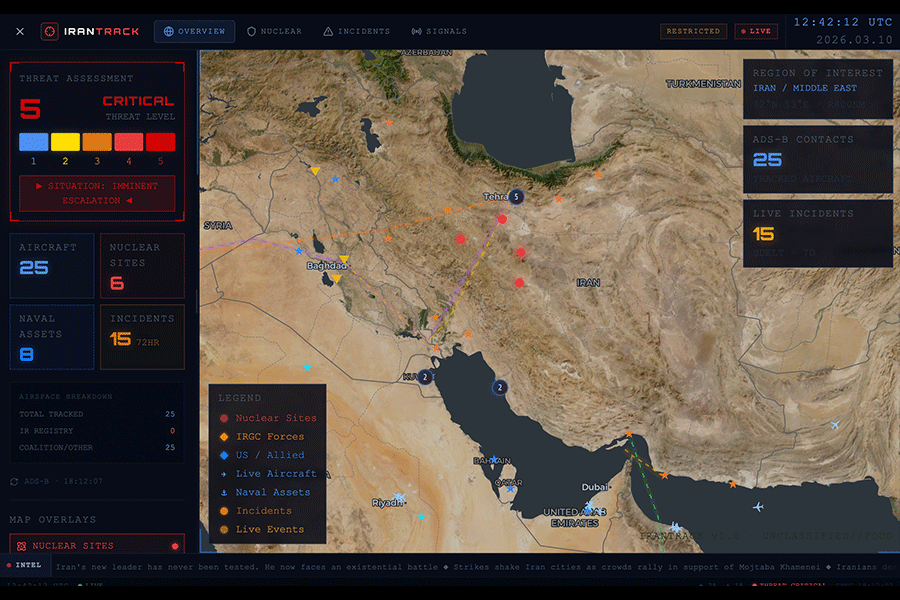Select the blue threat level 1 swatch
The width and height of the screenshot is (900, 600).
(x=33, y=142)
